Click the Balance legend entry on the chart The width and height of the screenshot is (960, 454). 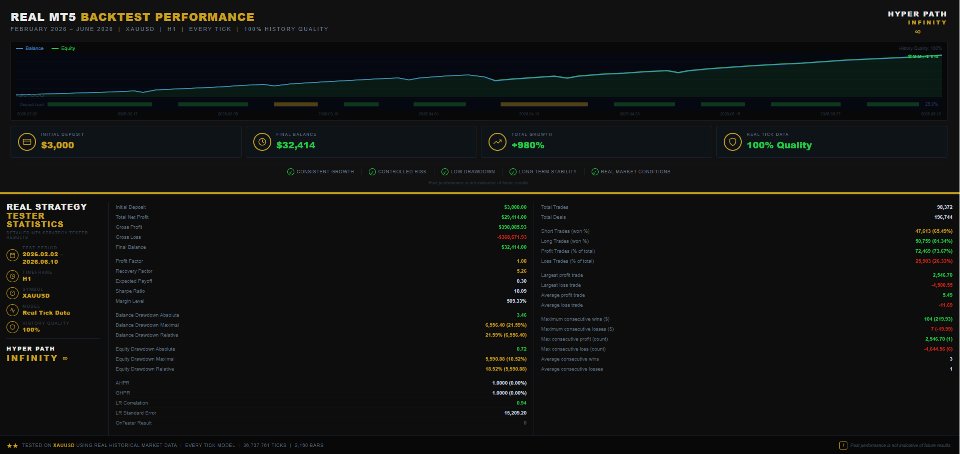click(30, 48)
